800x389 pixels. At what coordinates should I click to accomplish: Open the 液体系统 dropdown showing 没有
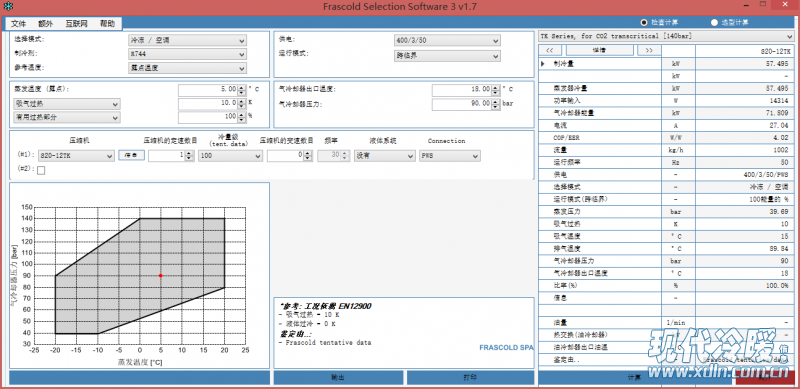click(x=385, y=156)
